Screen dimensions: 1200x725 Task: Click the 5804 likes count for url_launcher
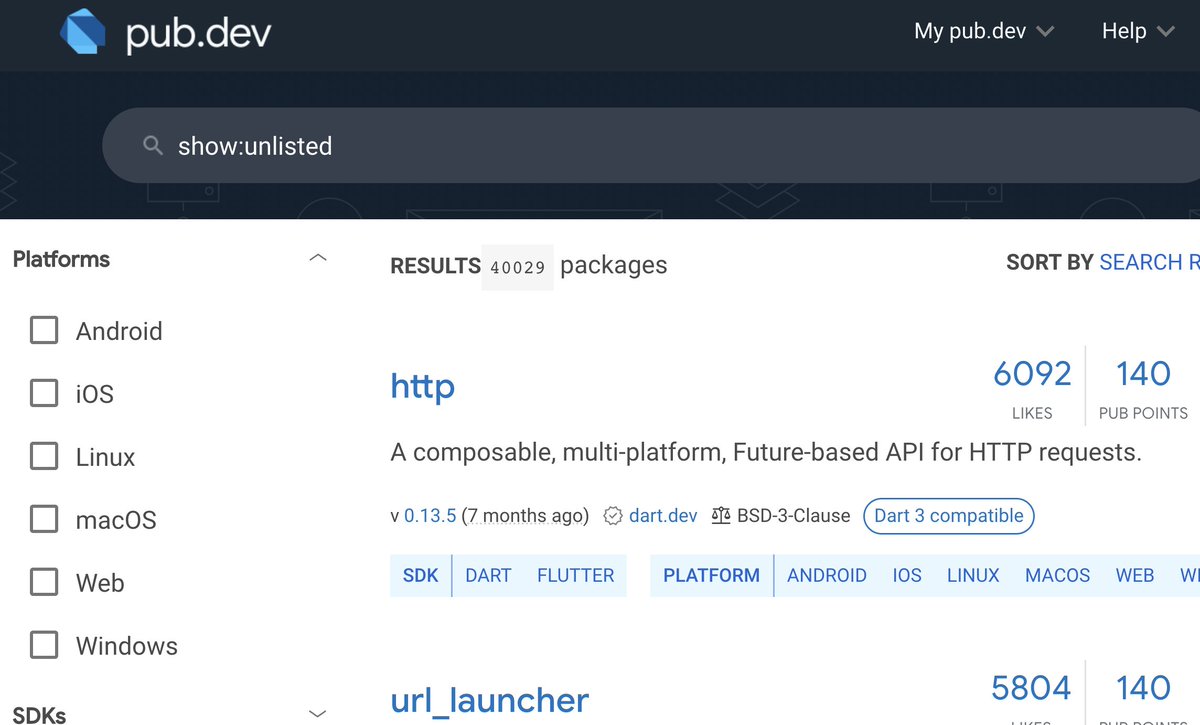(1031, 688)
